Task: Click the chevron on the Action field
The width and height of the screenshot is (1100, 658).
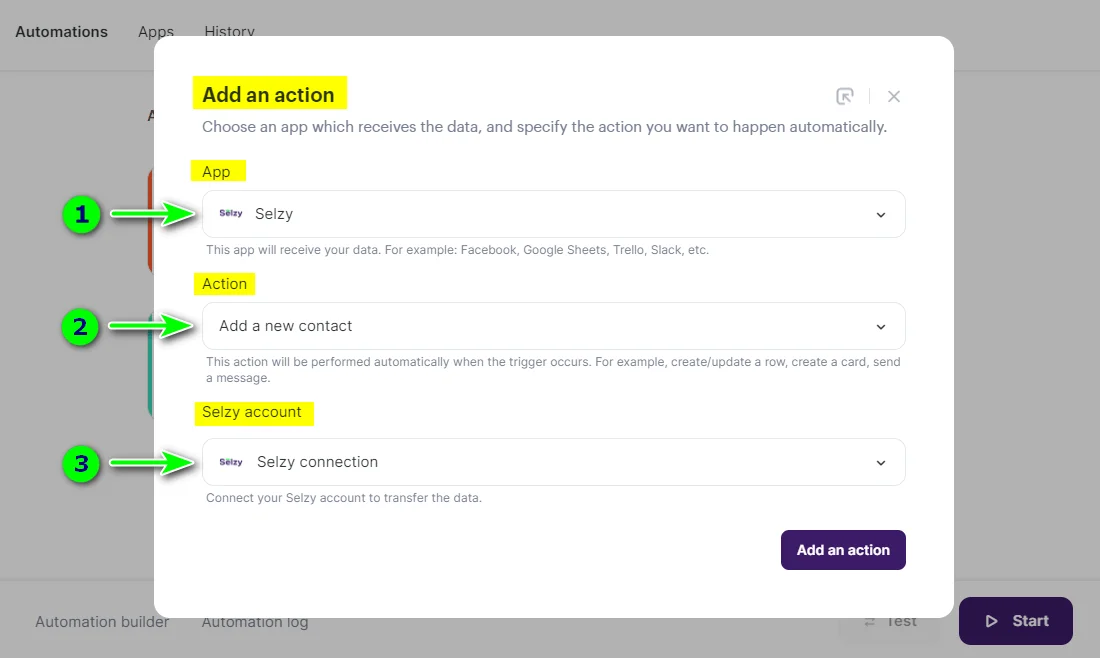Action: [x=881, y=325]
